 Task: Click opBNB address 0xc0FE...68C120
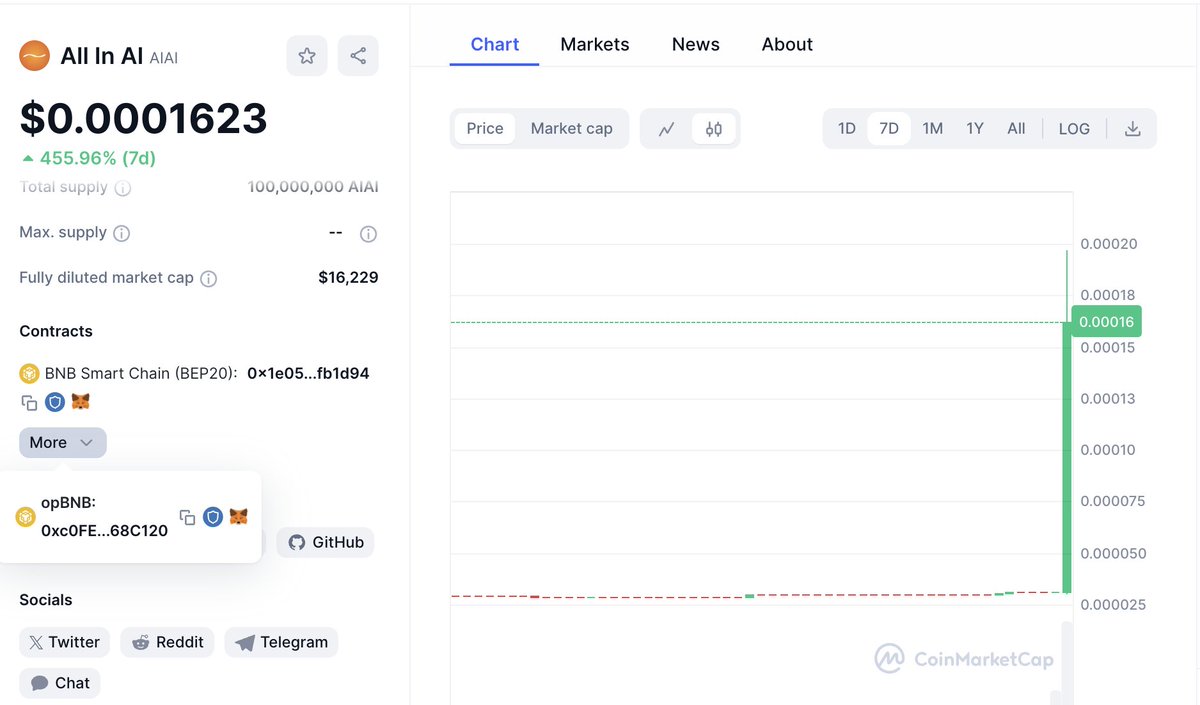pos(104,531)
